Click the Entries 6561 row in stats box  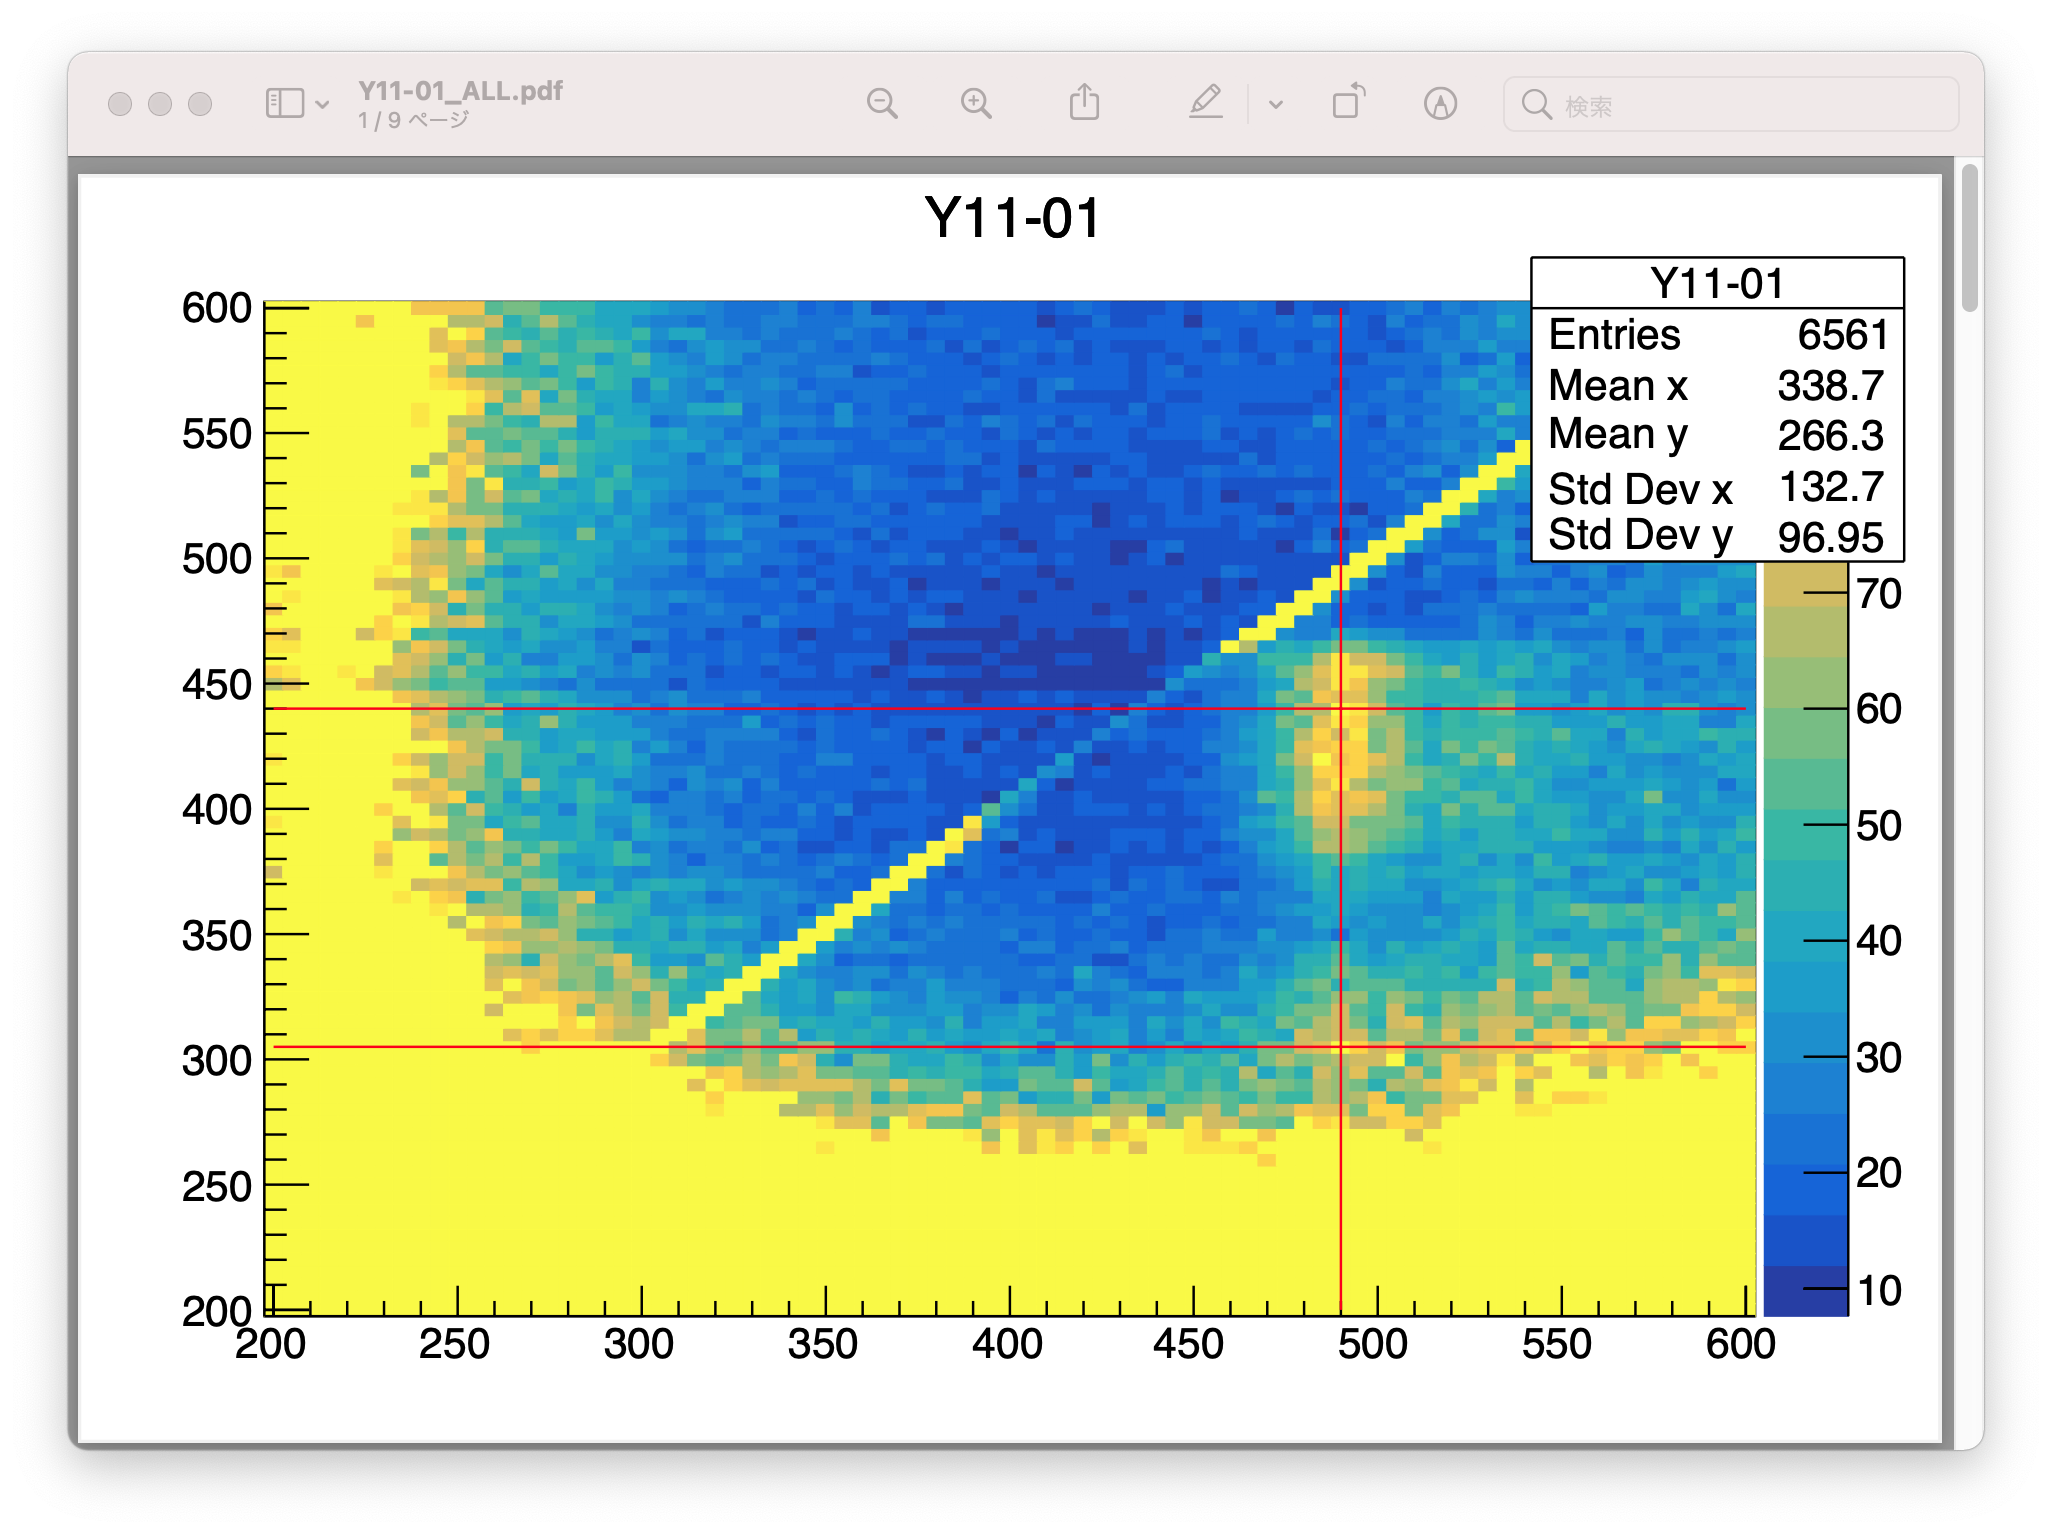tap(1717, 335)
